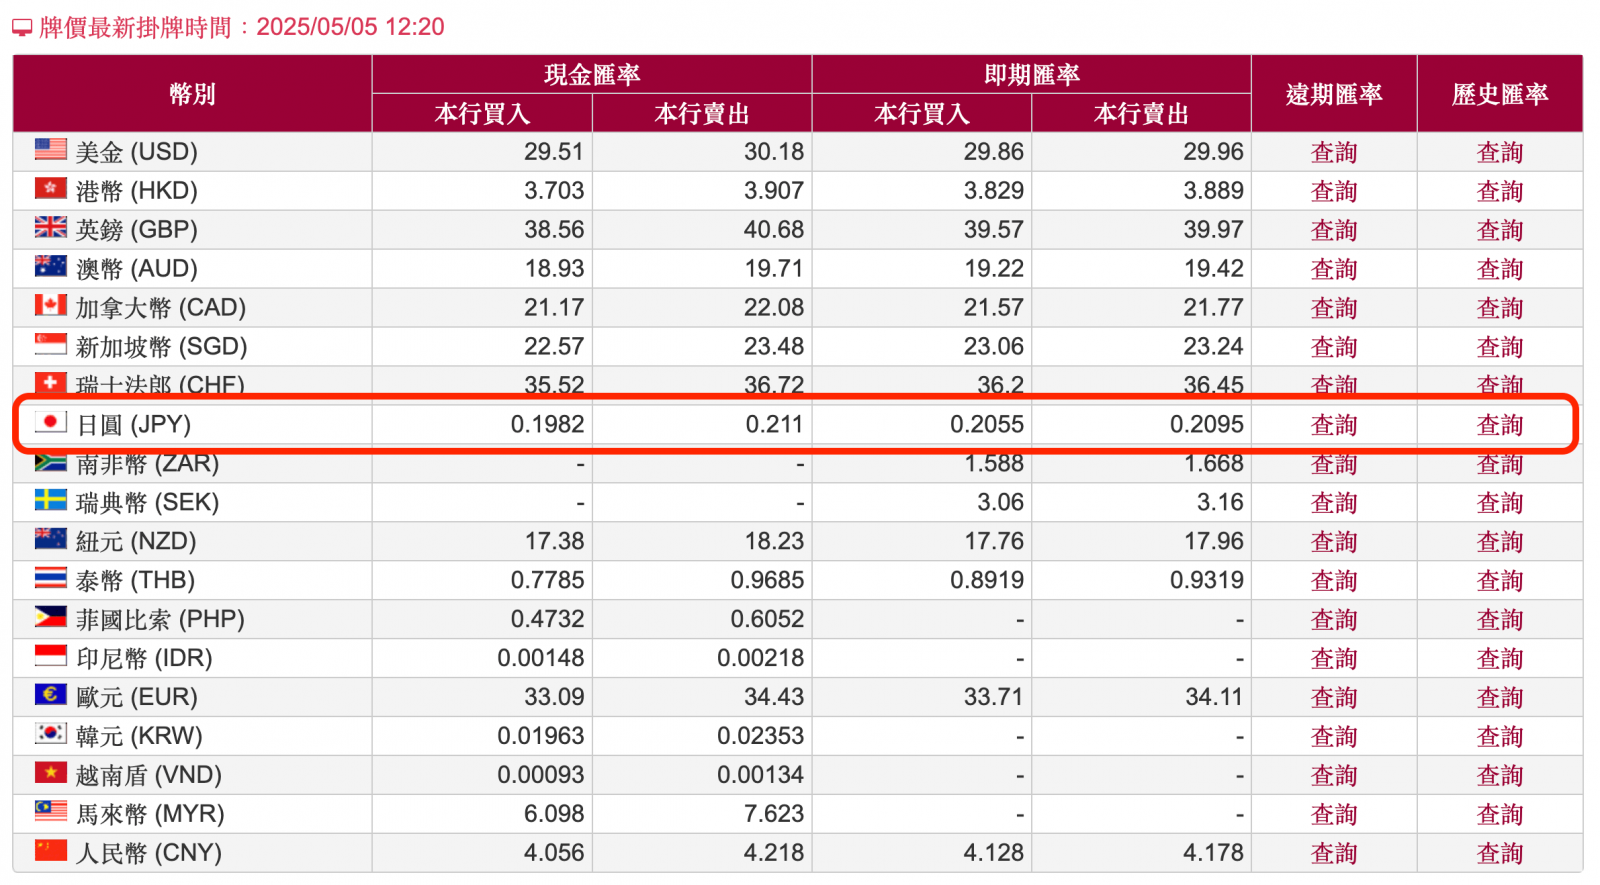Click the Japan flag icon for JPY

coord(50,422)
